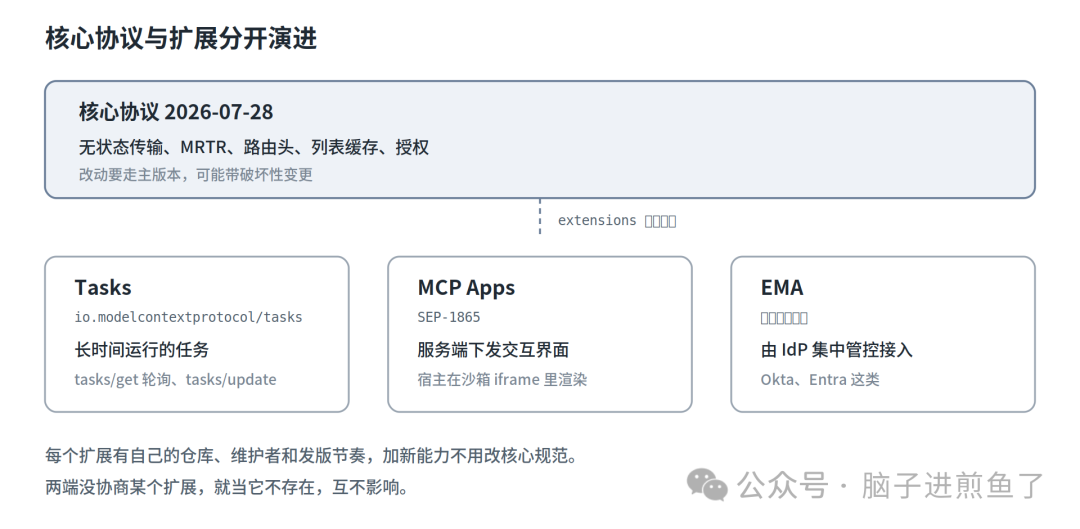Click the text 由 IdP 集中管控接入
Screen dimensions: 1080x529
(x=836, y=350)
